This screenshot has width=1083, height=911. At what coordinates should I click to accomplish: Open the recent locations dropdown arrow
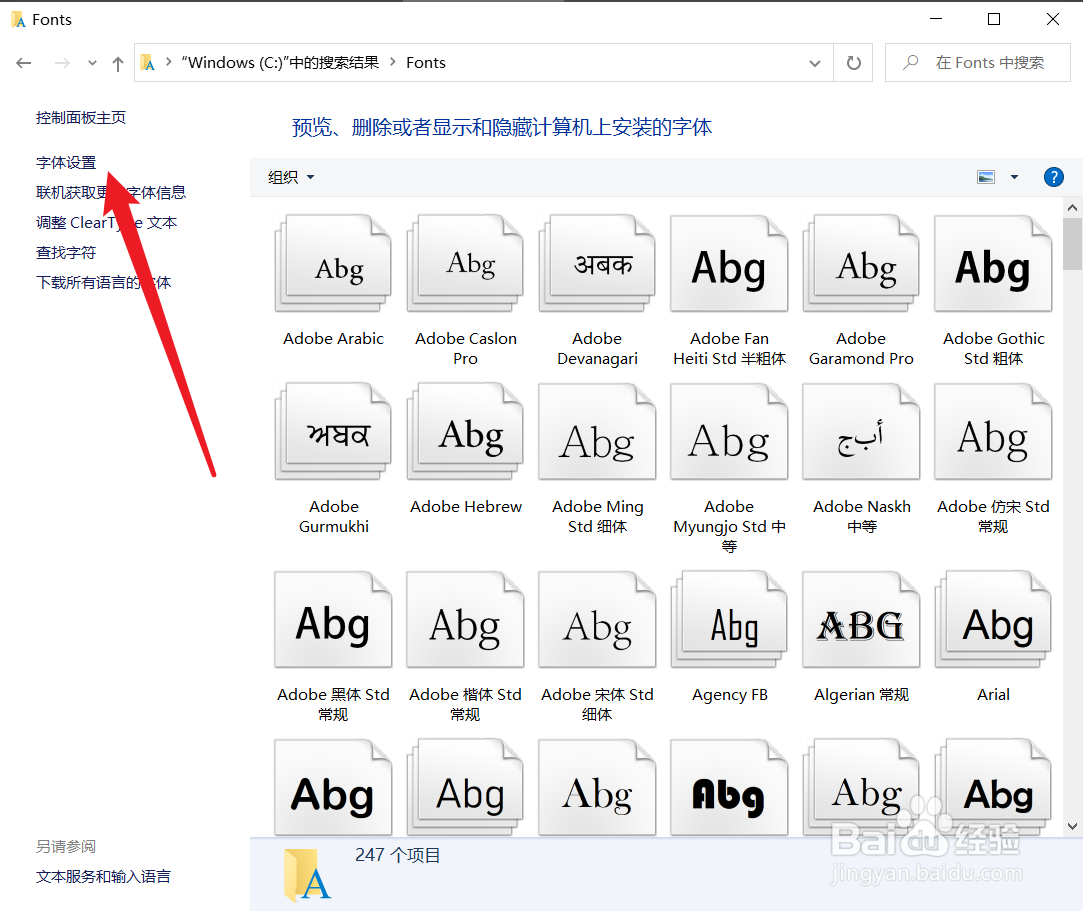[x=92, y=64]
